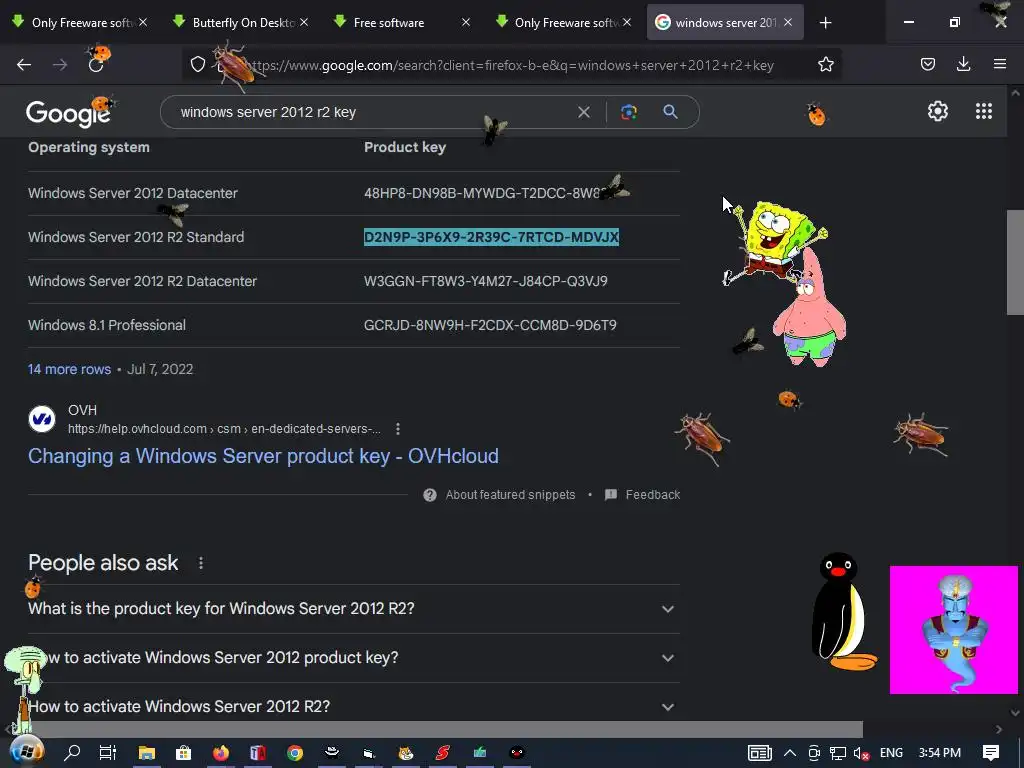Expand 'How to activate Windows Server 2012 R2?'

pos(354,706)
